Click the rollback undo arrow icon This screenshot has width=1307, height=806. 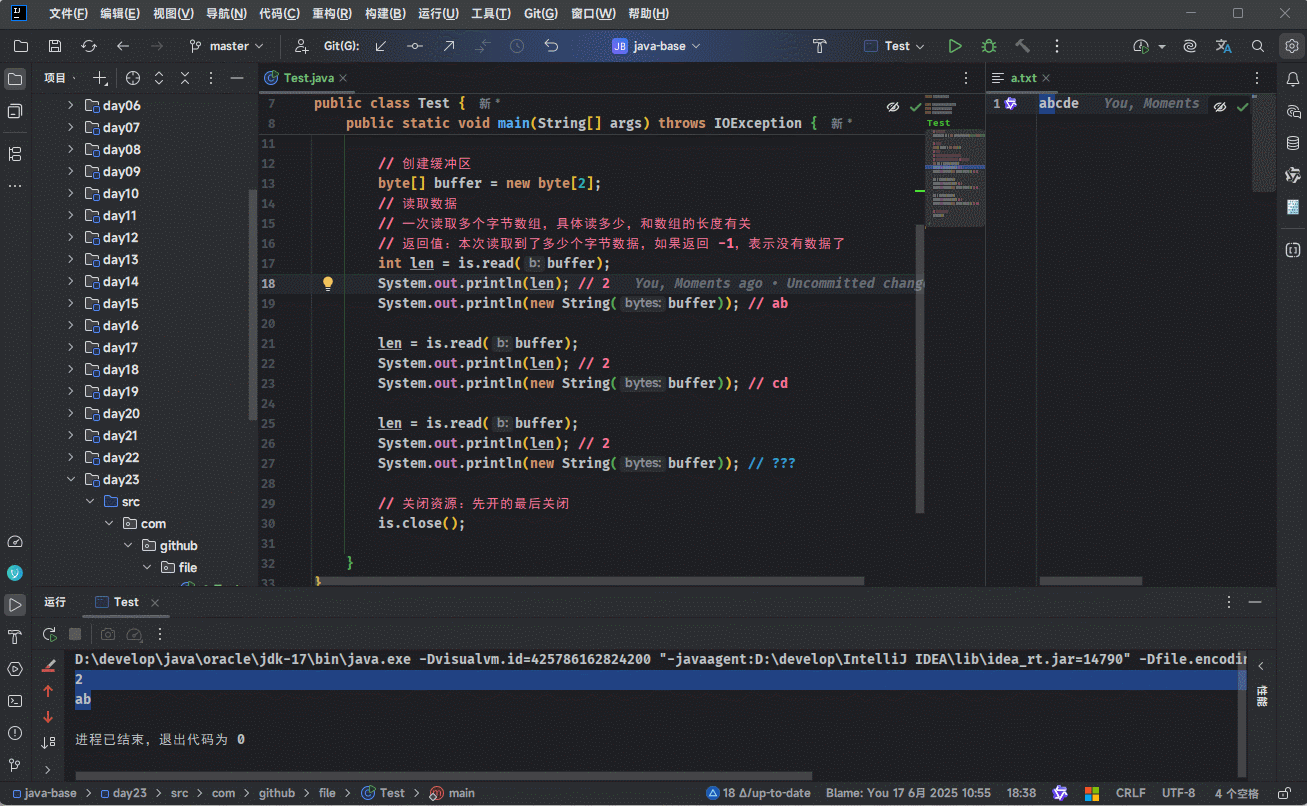pos(551,46)
